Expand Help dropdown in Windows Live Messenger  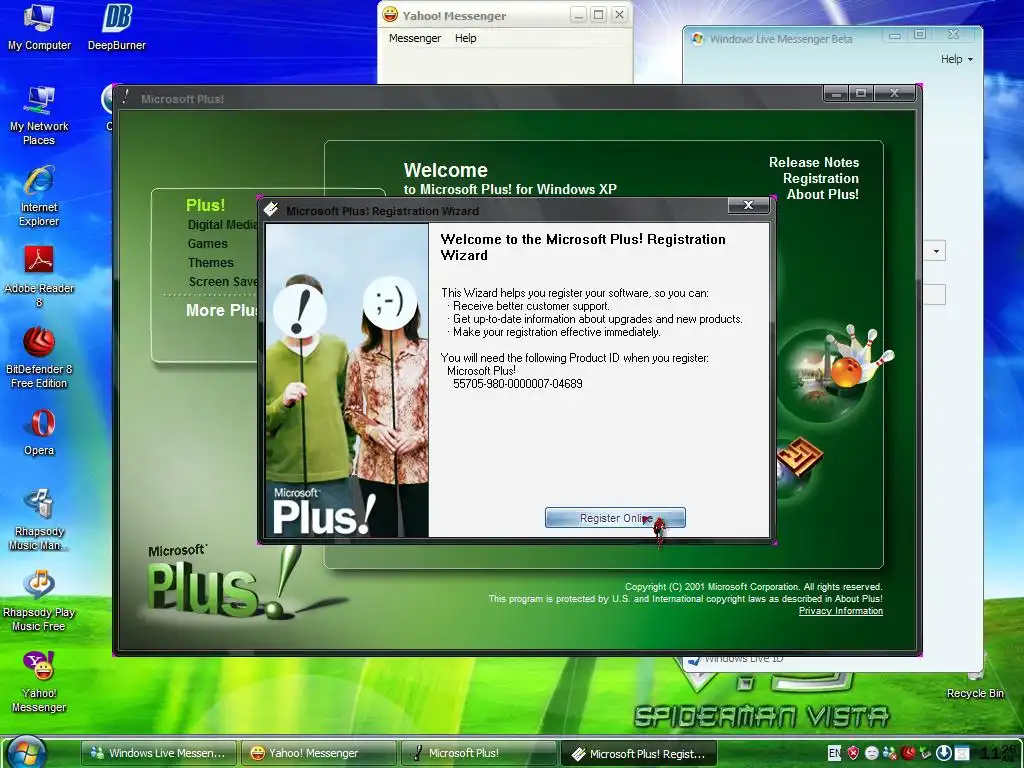pos(957,59)
